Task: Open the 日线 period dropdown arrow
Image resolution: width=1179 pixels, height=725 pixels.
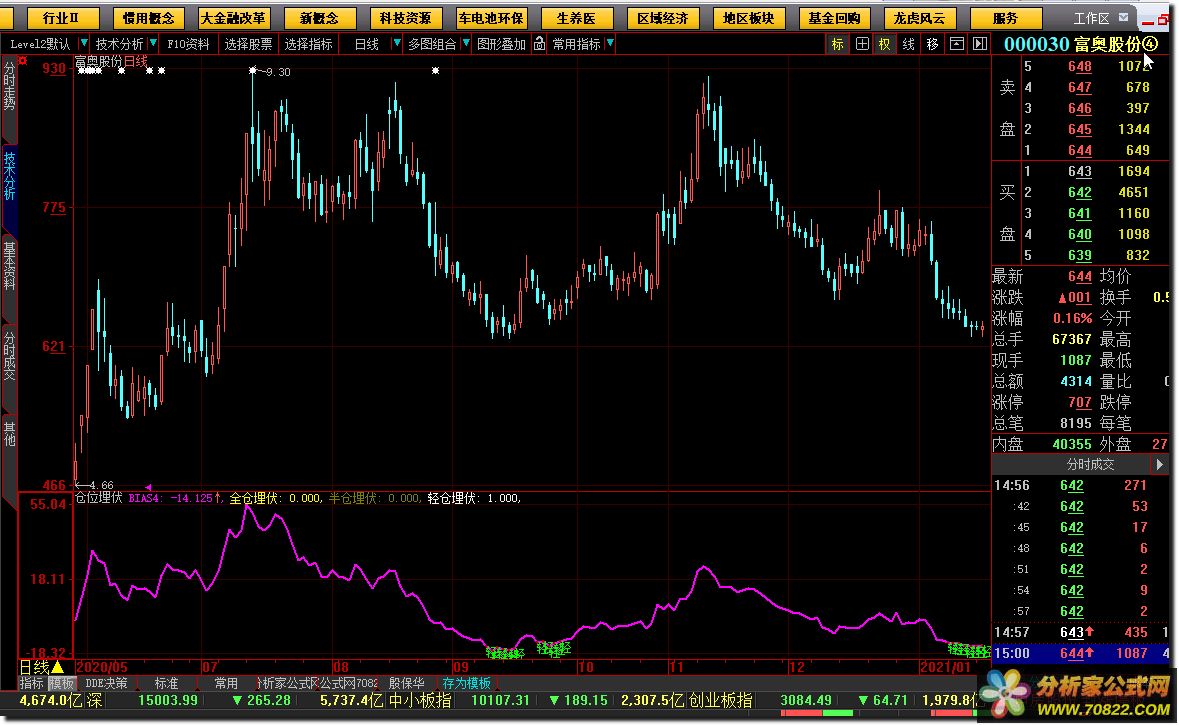Action: click(x=396, y=44)
